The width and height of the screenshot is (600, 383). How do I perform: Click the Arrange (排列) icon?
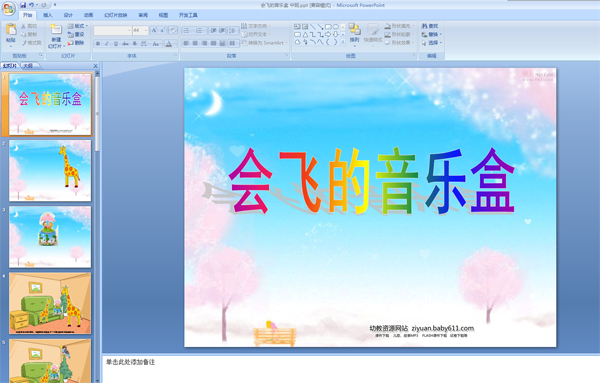point(354,33)
